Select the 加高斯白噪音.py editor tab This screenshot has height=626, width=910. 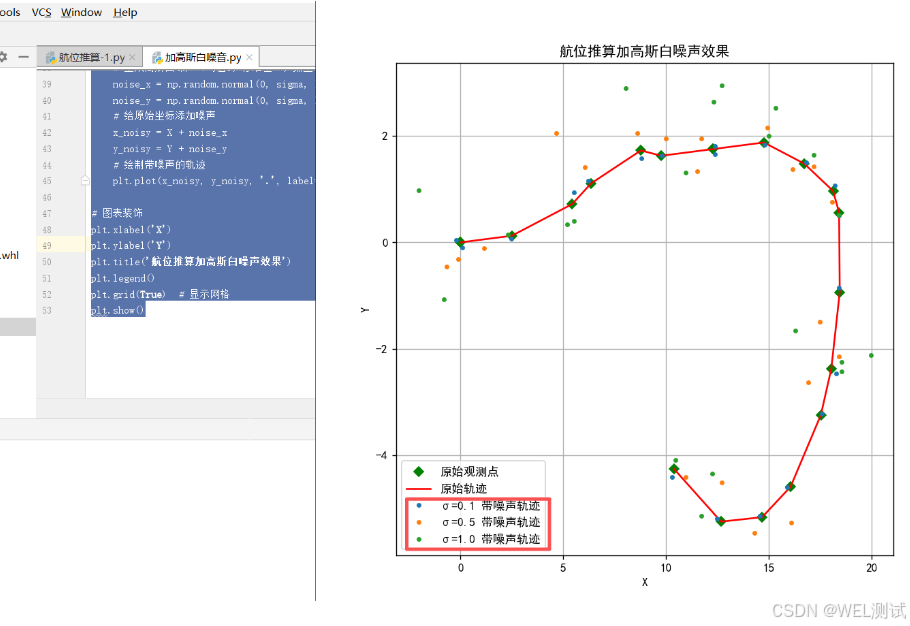203,57
